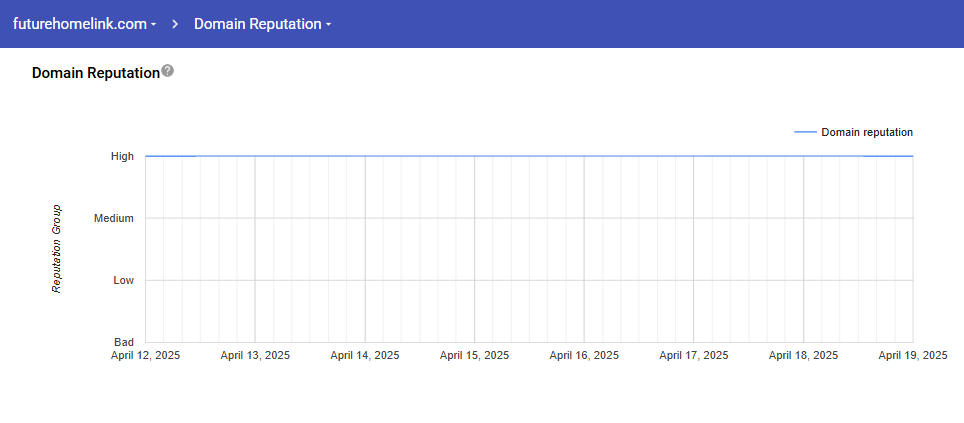Click the blue legend line swatch

click(805, 132)
